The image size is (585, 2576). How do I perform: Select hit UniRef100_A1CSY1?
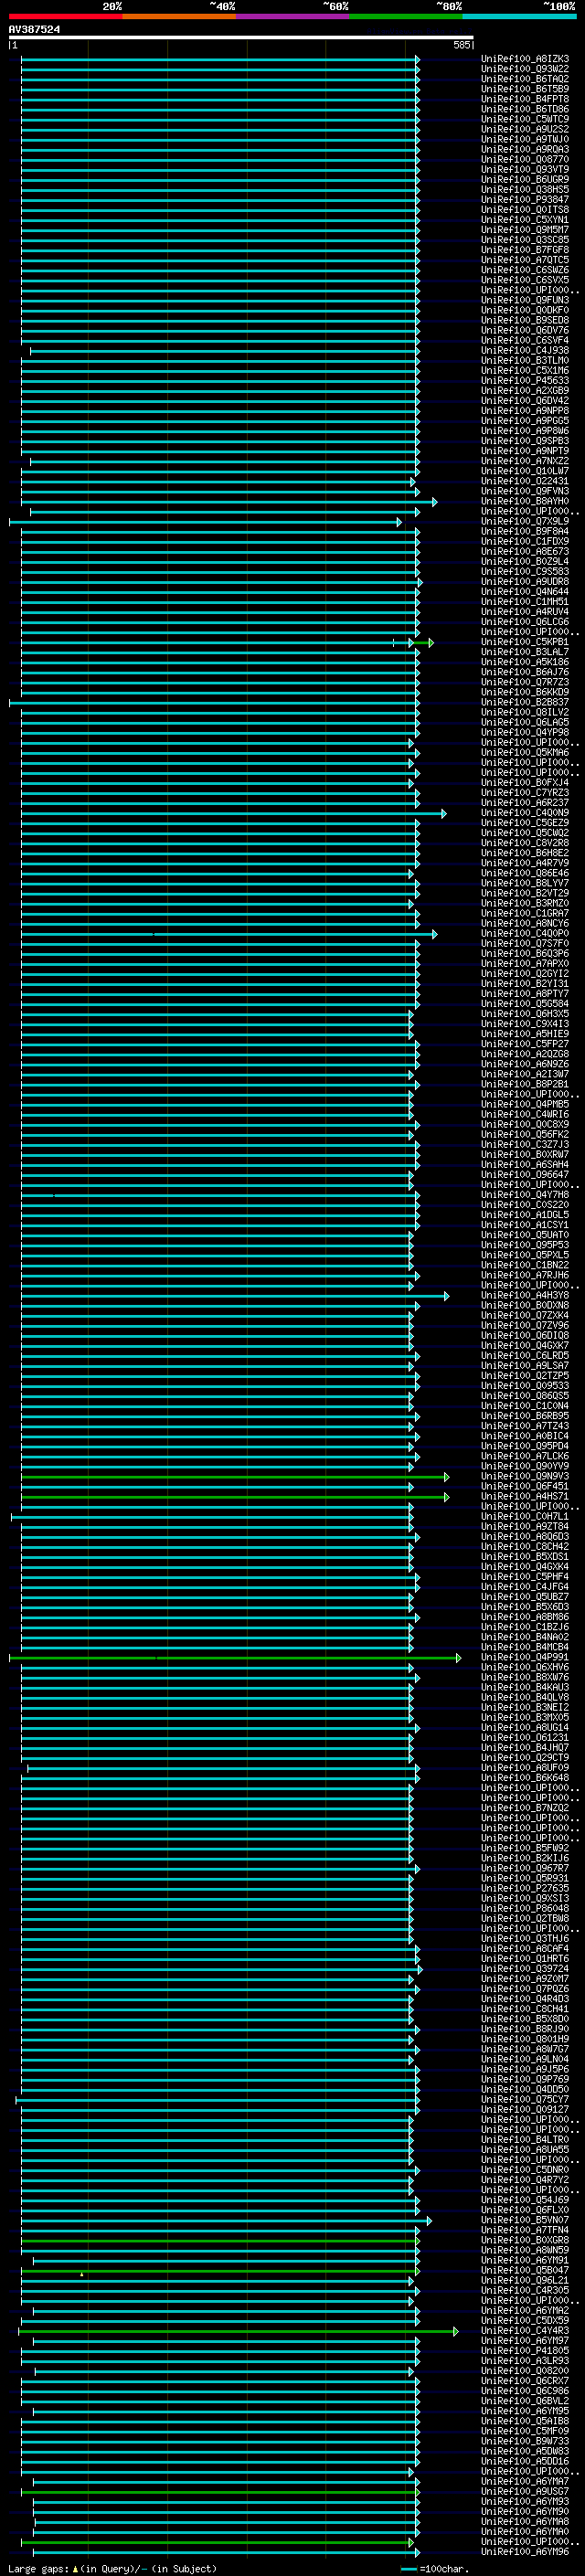[525, 1225]
